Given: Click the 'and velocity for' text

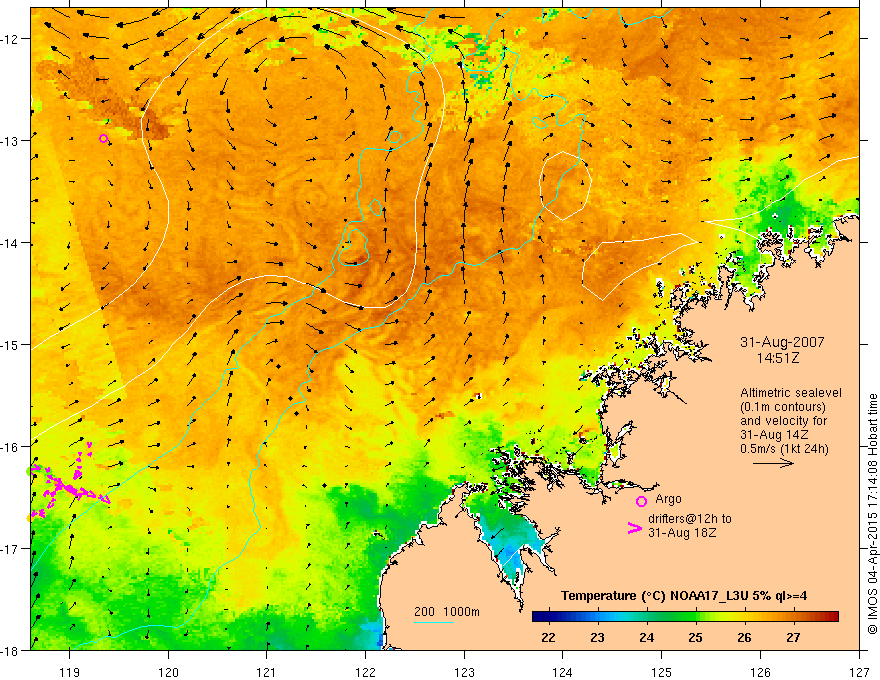Looking at the screenshot, I should 783,421.
